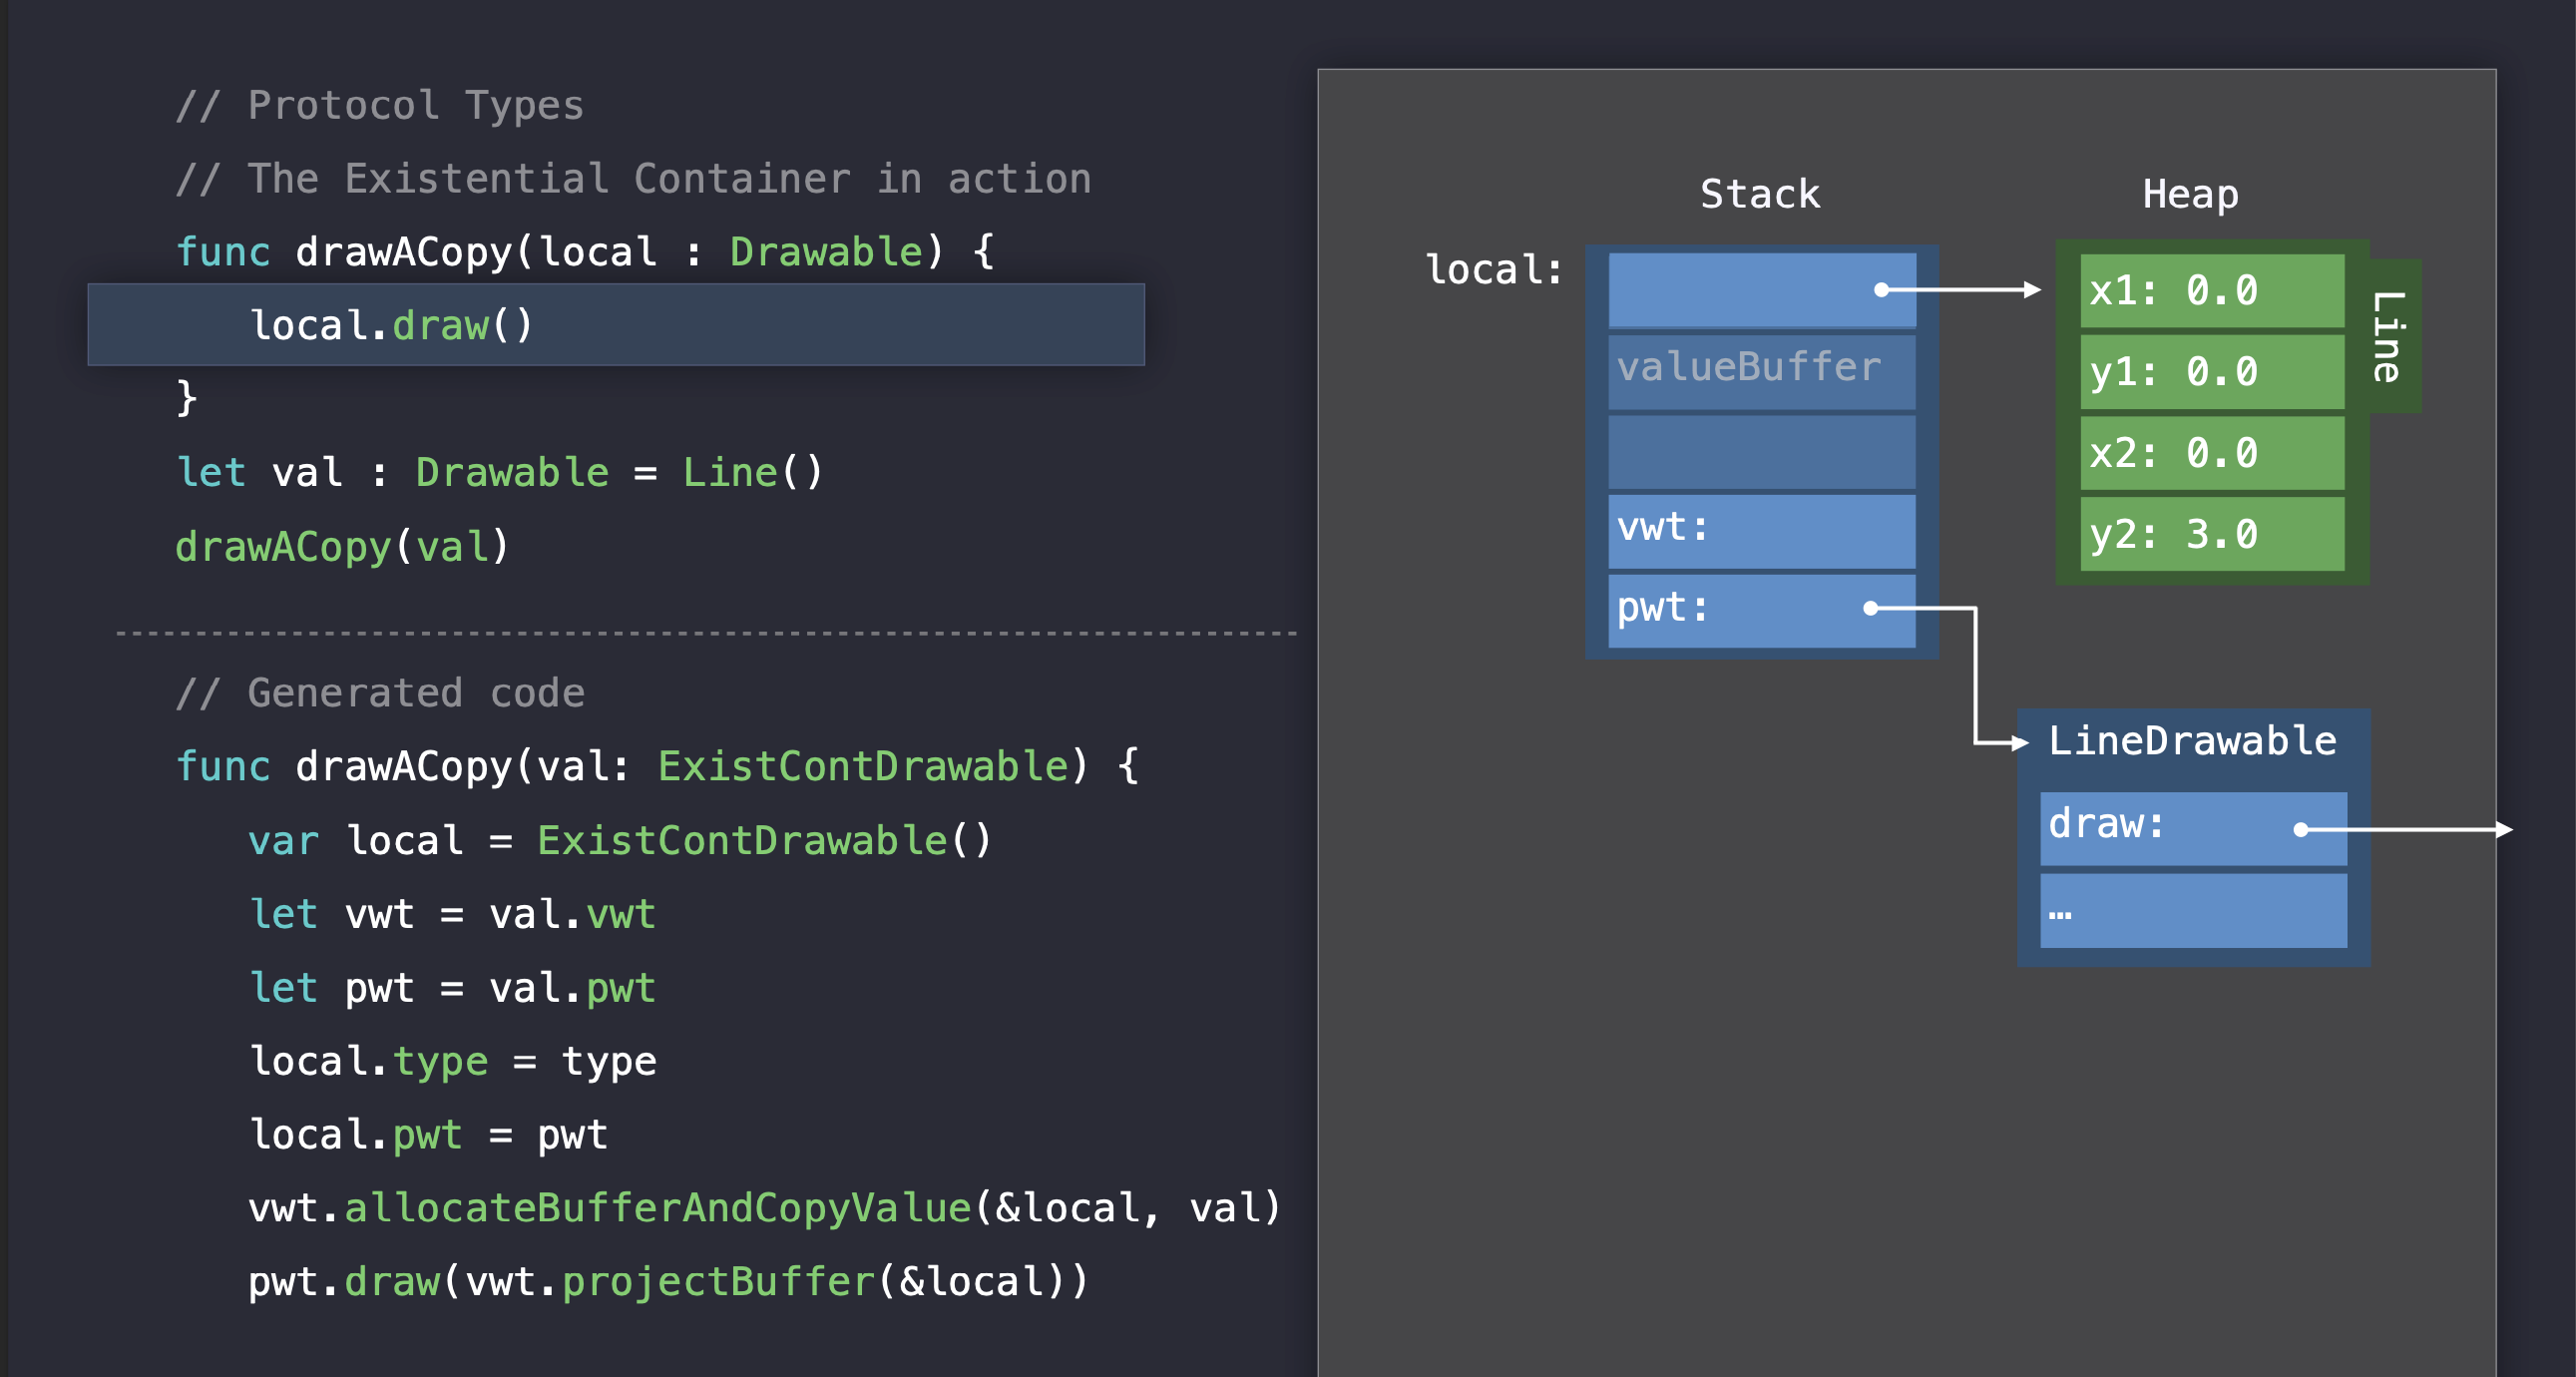This screenshot has height=1377, width=2576.
Task: Click the top pointer cell of local
Action: point(1761,290)
